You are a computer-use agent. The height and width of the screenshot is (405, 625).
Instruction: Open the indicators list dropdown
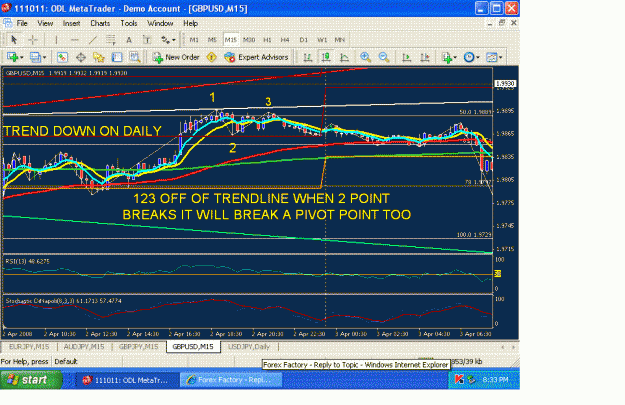click(x=449, y=57)
